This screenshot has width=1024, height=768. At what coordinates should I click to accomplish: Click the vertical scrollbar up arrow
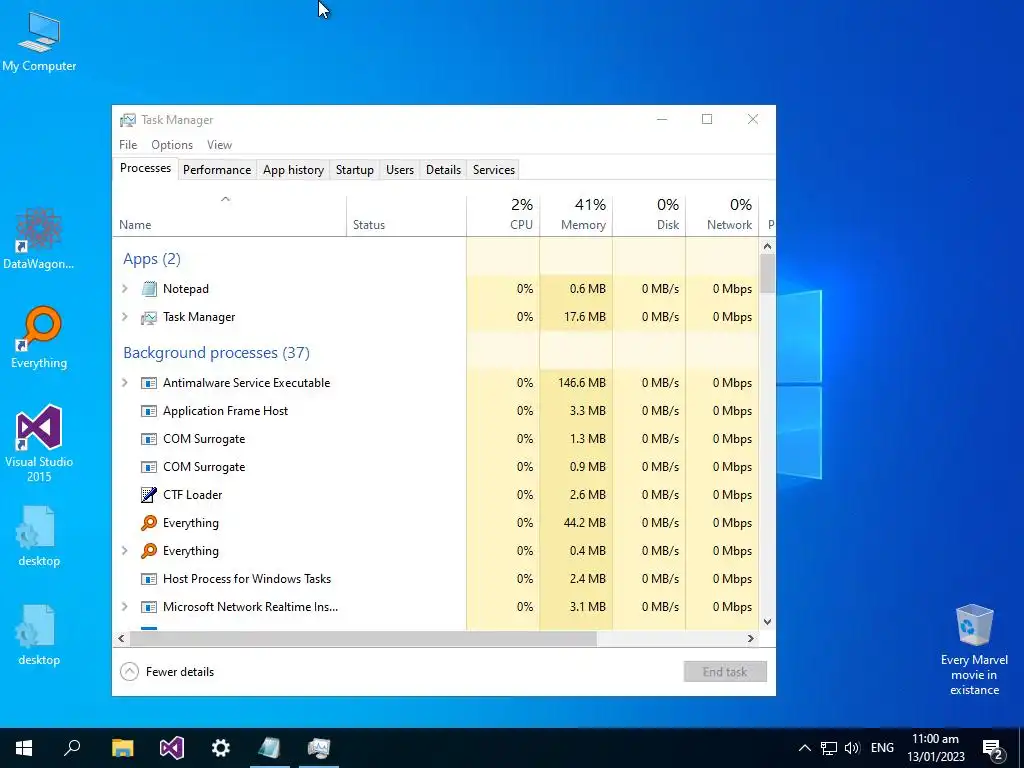click(x=767, y=246)
